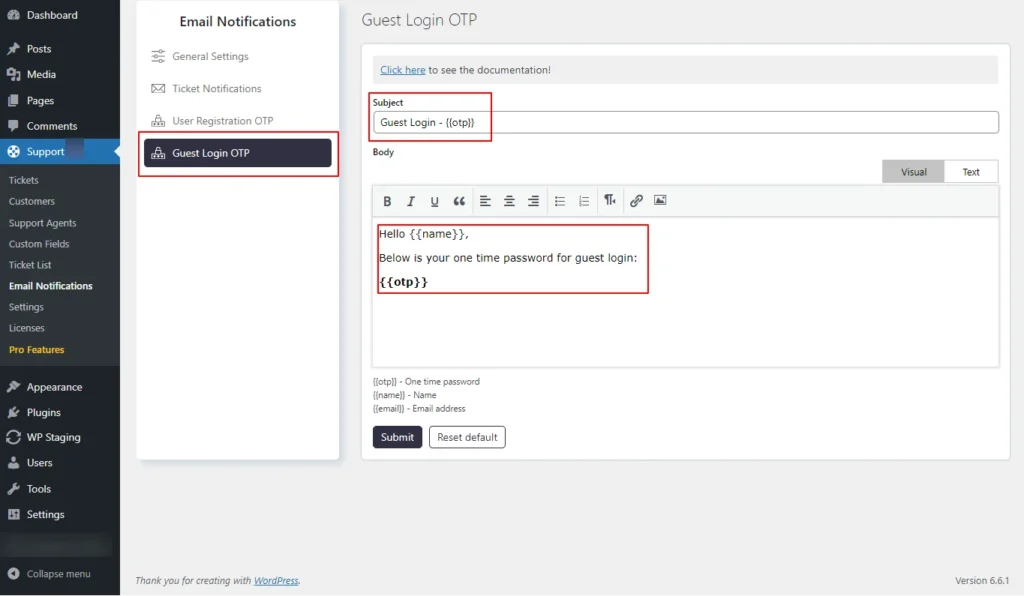Reset the email template to default

tap(467, 436)
